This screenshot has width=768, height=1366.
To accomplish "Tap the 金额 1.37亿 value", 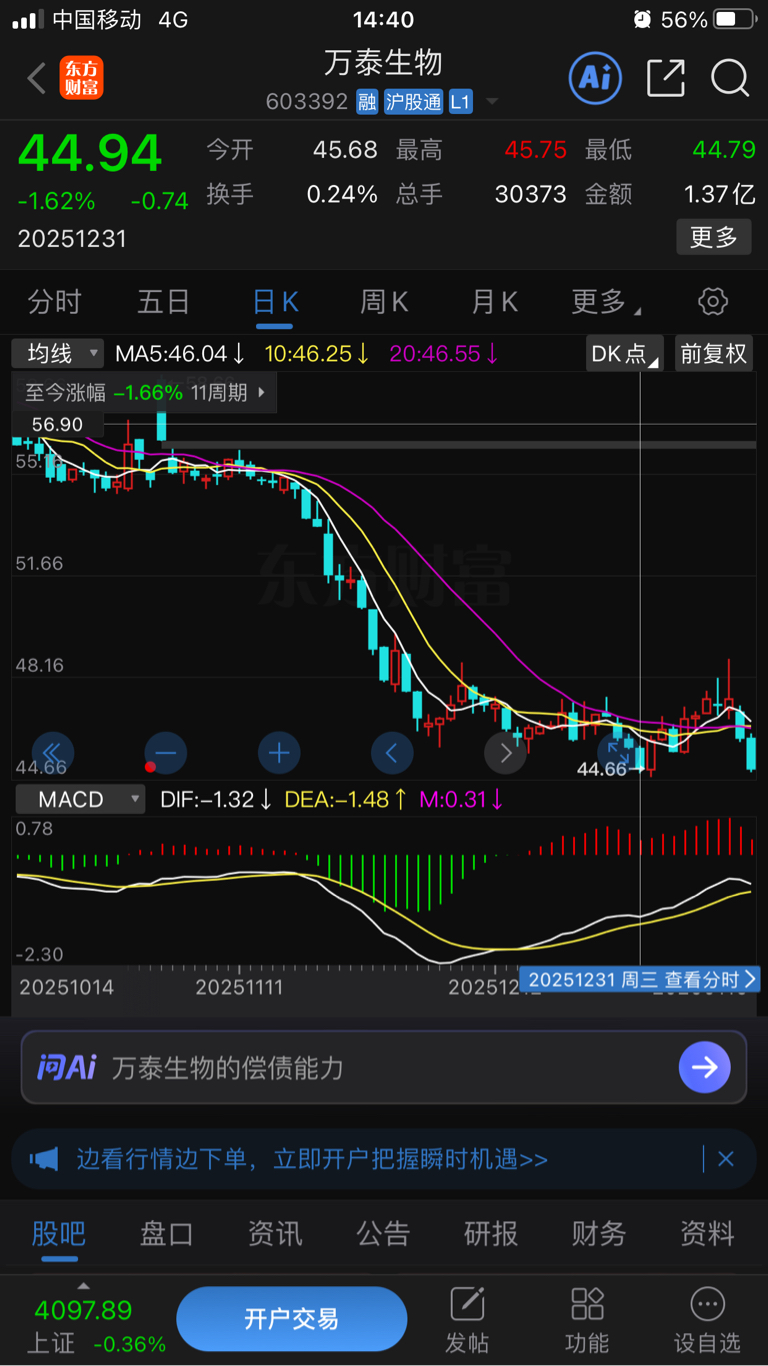I will (720, 194).
